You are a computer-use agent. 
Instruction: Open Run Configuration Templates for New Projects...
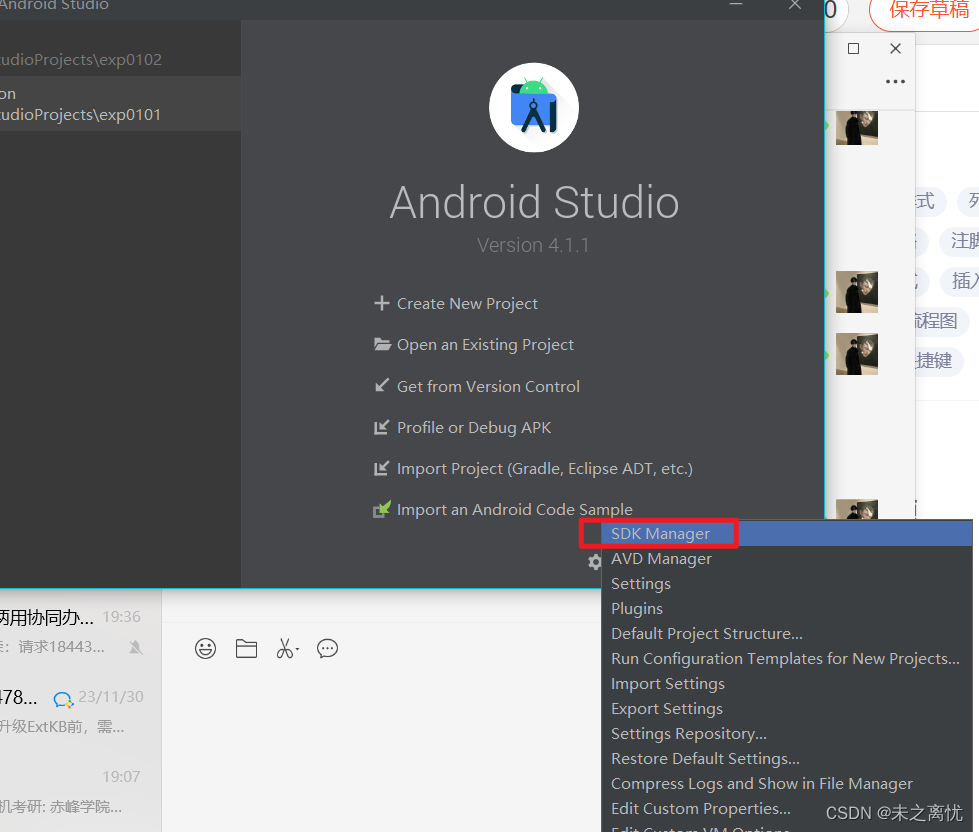click(787, 658)
